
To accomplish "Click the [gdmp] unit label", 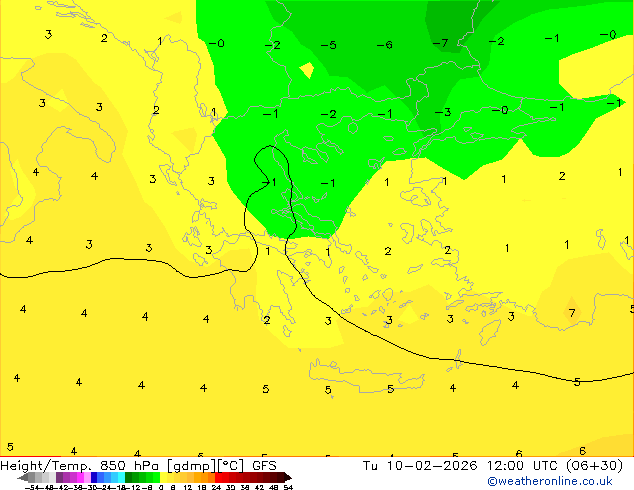I will click(192, 466).
